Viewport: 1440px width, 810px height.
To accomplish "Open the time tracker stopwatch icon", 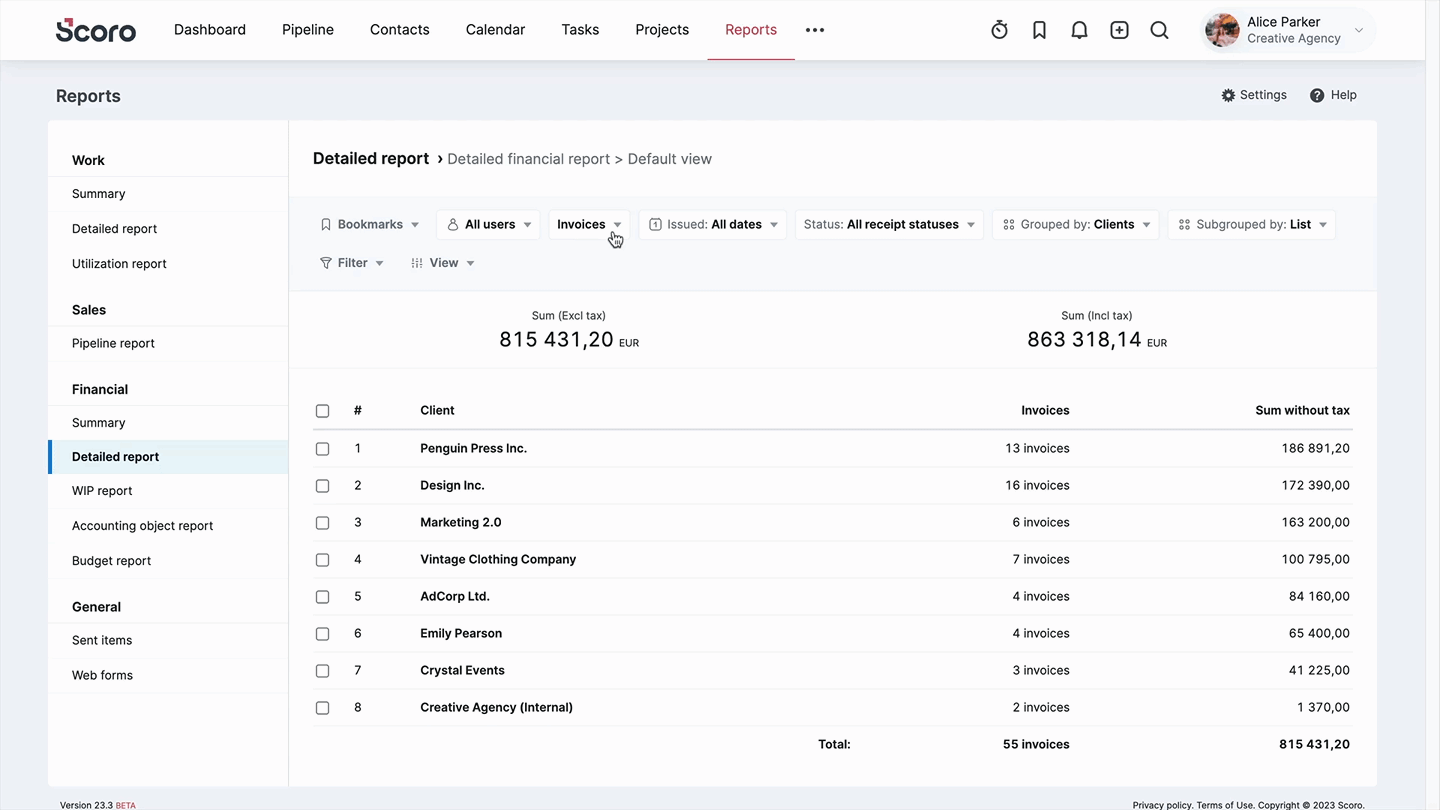I will (x=999, y=30).
